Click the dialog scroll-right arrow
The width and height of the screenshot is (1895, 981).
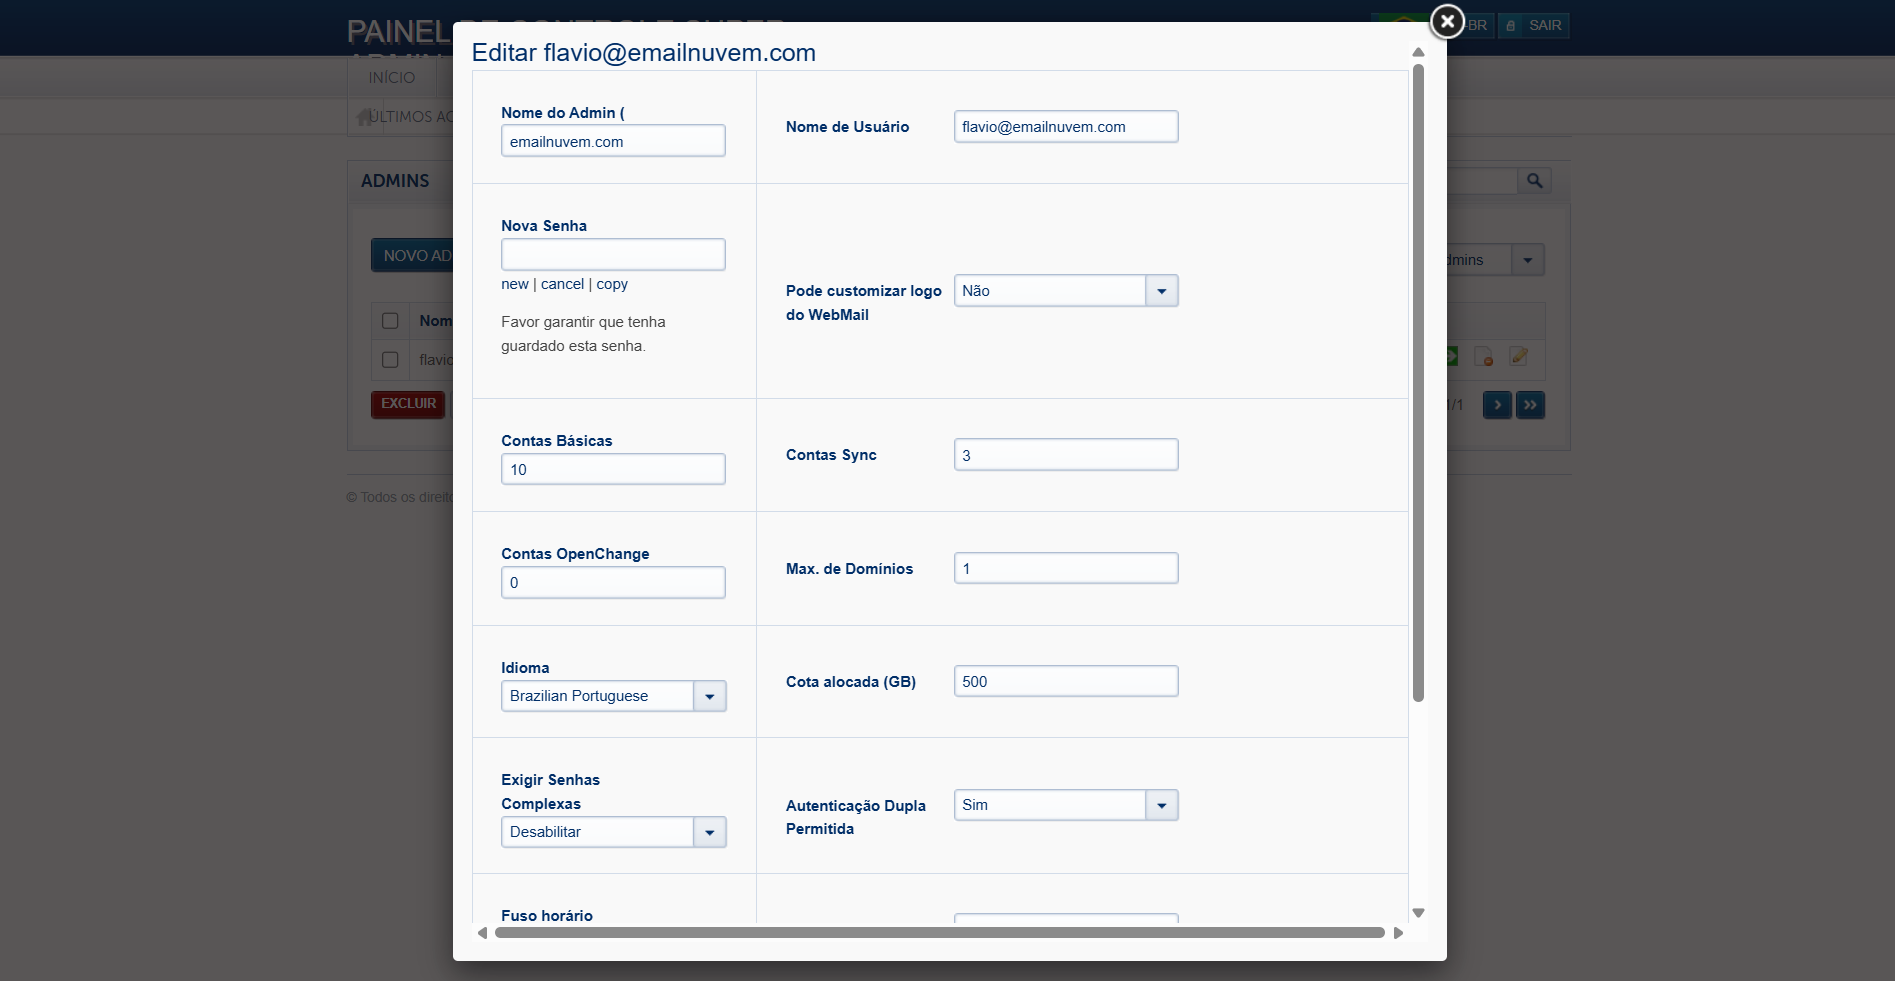(x=1398, y=933)
